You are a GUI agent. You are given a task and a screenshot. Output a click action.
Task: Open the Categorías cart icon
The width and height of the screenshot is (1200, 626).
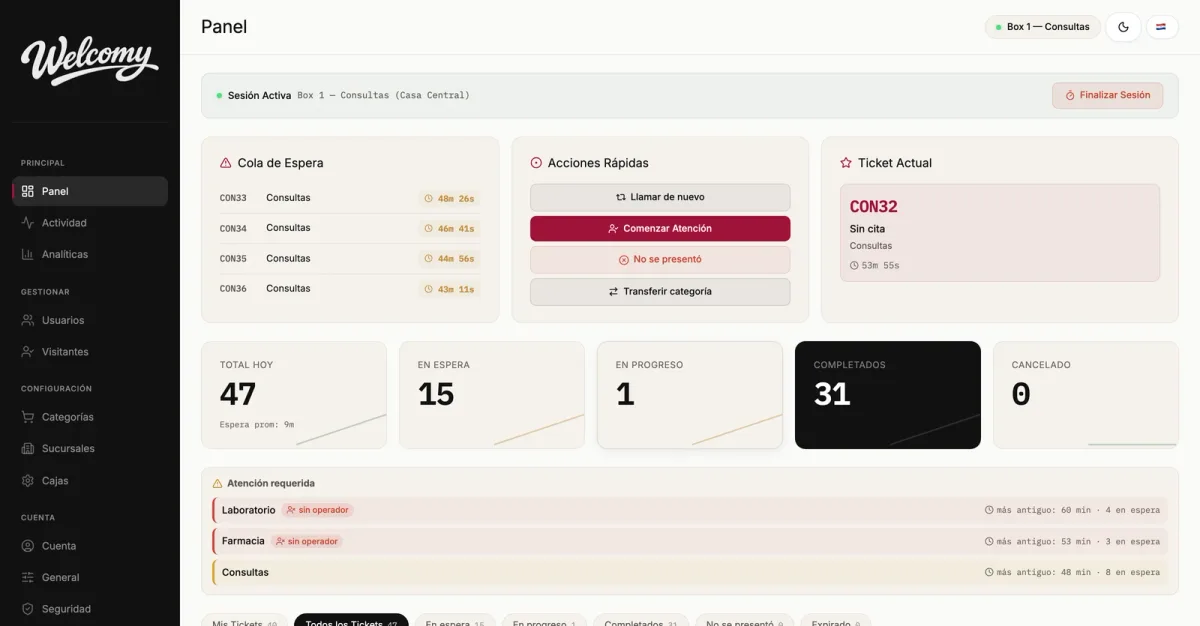coord(28,417)
